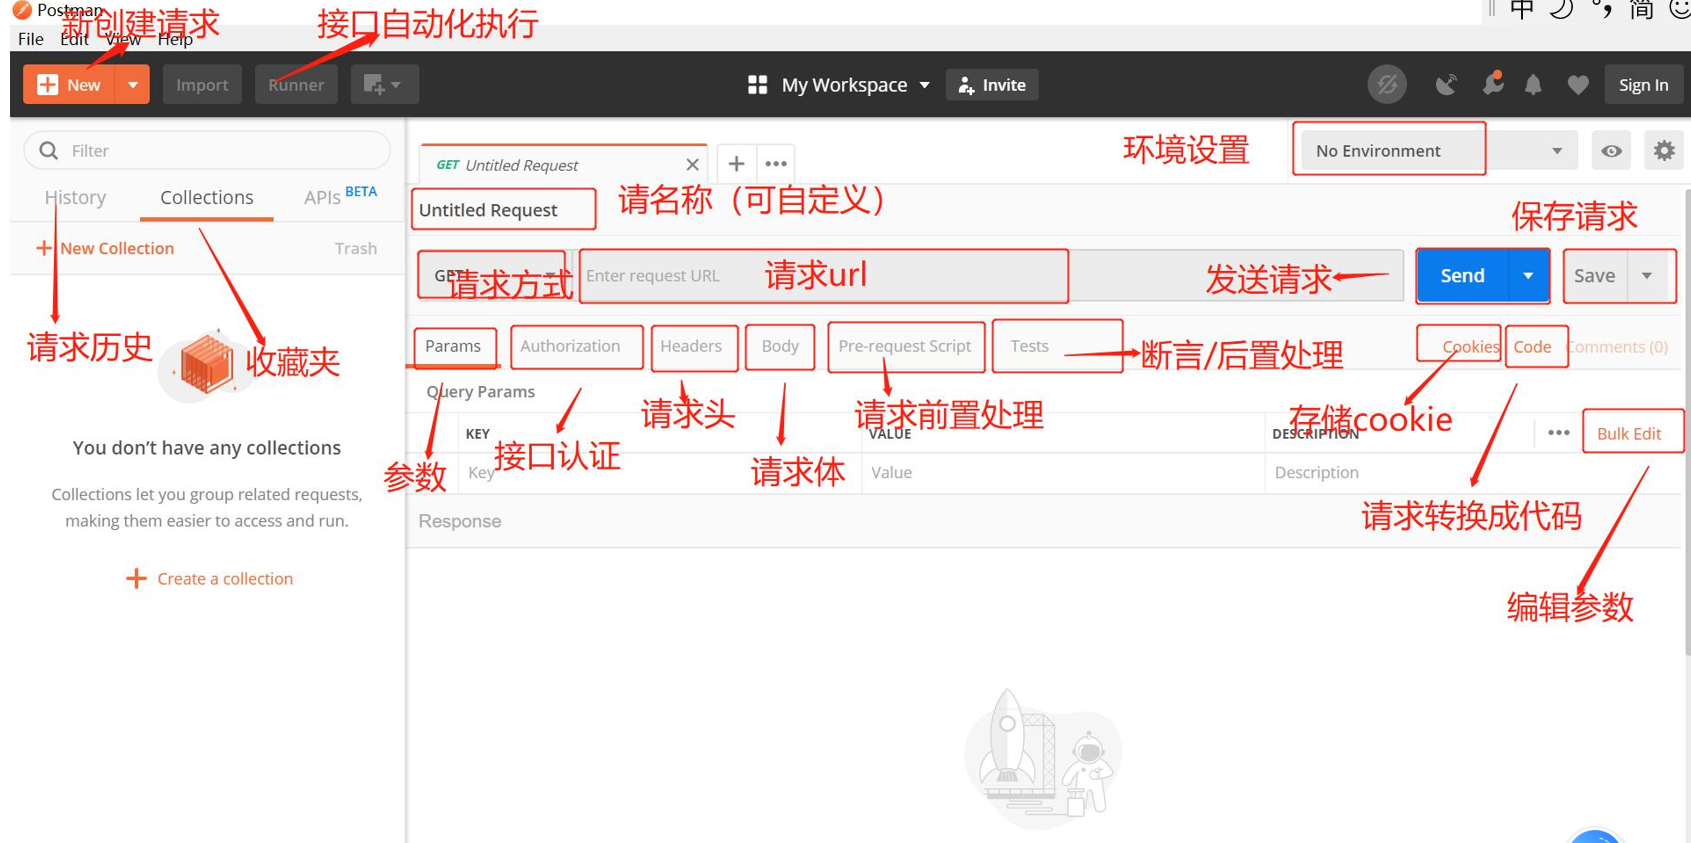Select the Pre-request Script tab

905,346
